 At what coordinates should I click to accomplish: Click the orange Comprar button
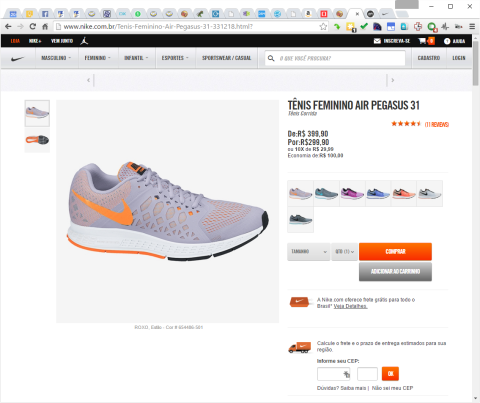click(395, 252)
